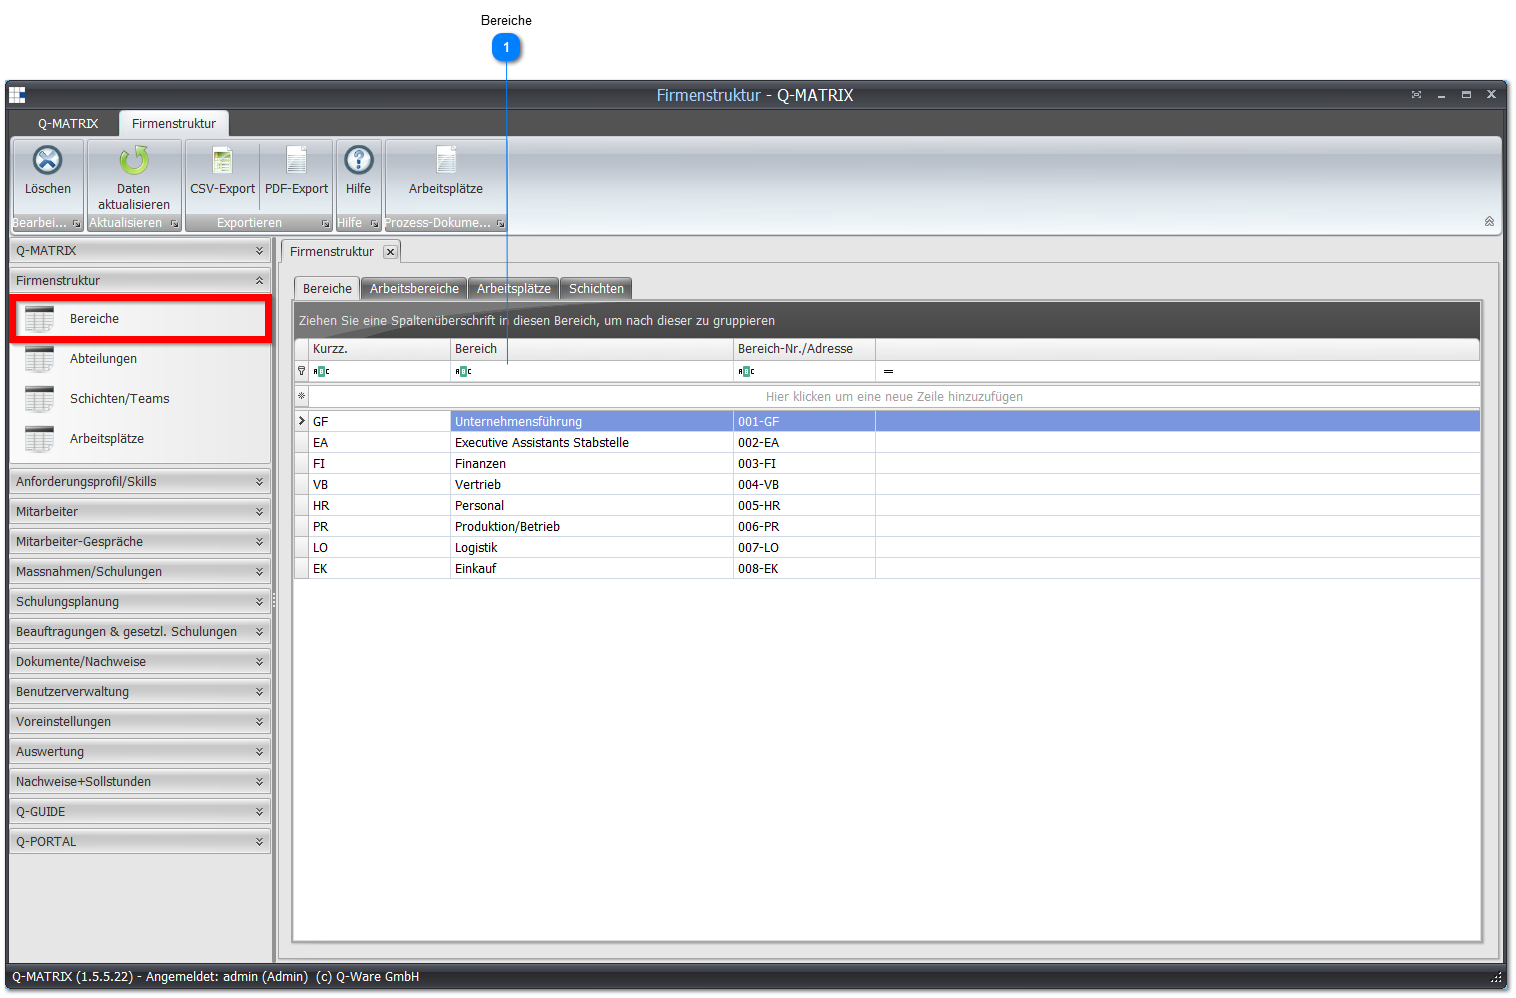1516x998 pixels.
Task: Click the '008-EK' cell
Action: tap(804, 569)
